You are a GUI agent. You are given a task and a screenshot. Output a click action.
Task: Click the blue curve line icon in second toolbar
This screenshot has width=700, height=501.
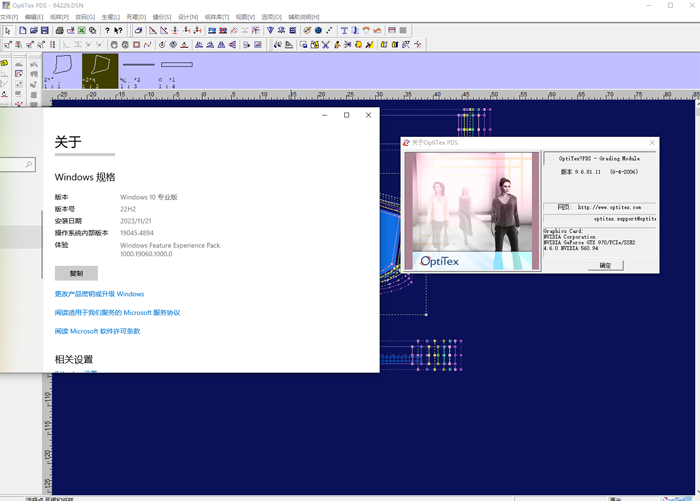click(x=148, y=45)
